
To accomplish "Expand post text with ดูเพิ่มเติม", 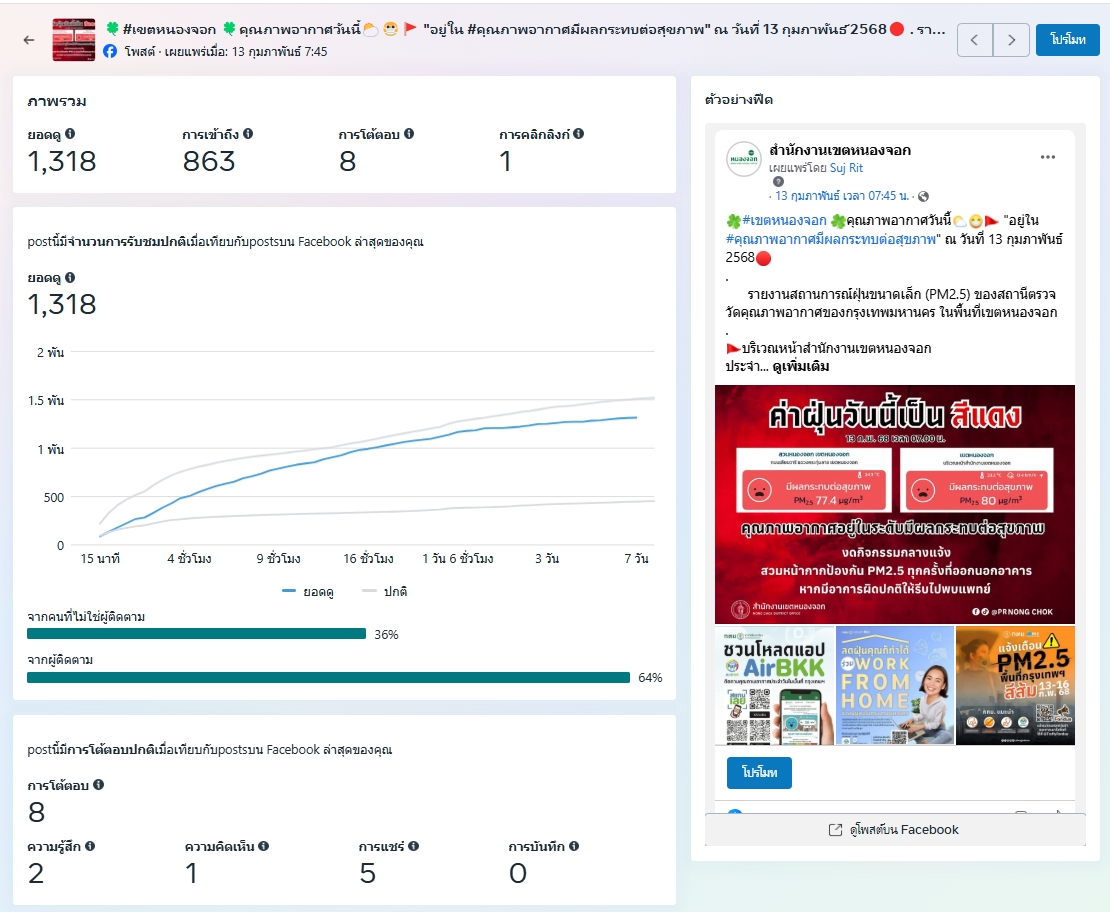I will tap(801, 367).
